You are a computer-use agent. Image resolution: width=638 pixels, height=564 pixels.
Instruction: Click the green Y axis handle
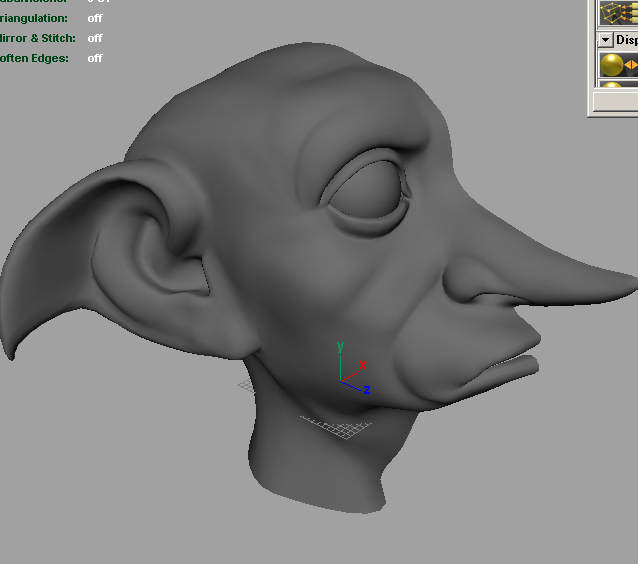point(340,348)
